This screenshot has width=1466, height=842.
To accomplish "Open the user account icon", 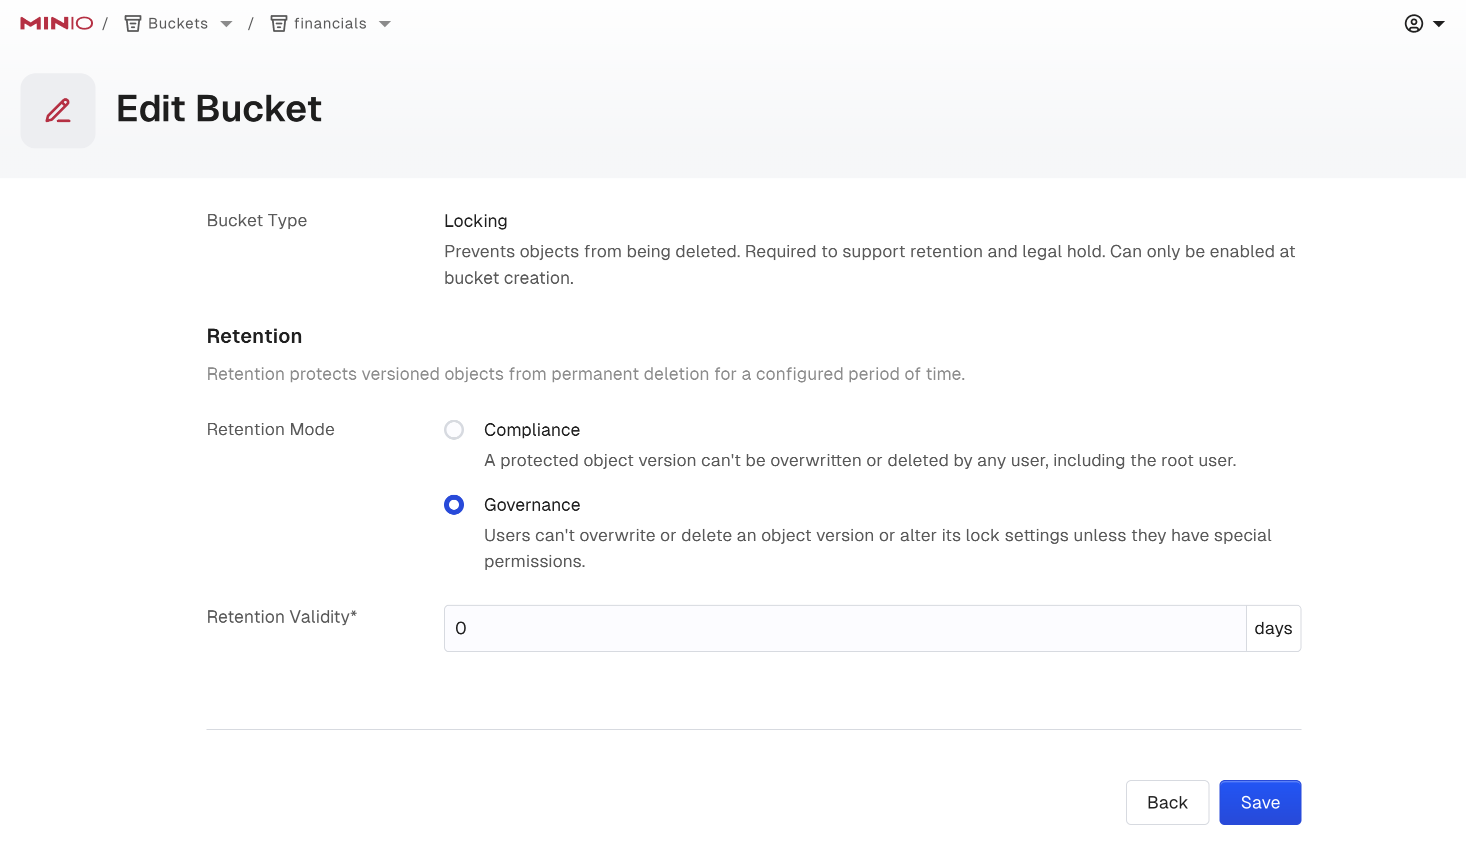I will pyautogui.click(x=1413, y=24).
